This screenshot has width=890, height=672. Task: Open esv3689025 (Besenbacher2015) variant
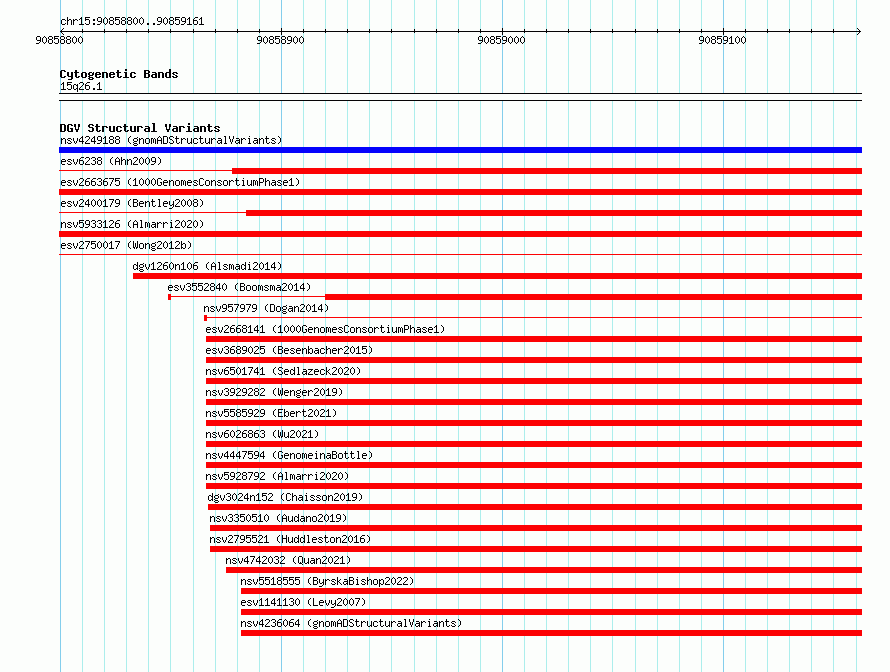289,350
